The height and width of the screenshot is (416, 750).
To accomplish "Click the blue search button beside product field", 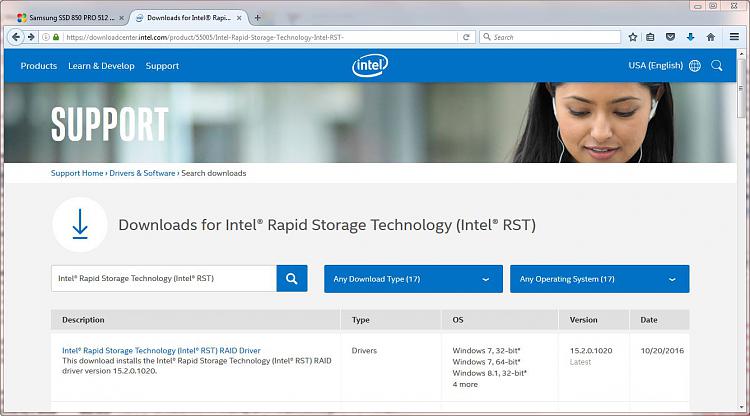I will point(292,278).
